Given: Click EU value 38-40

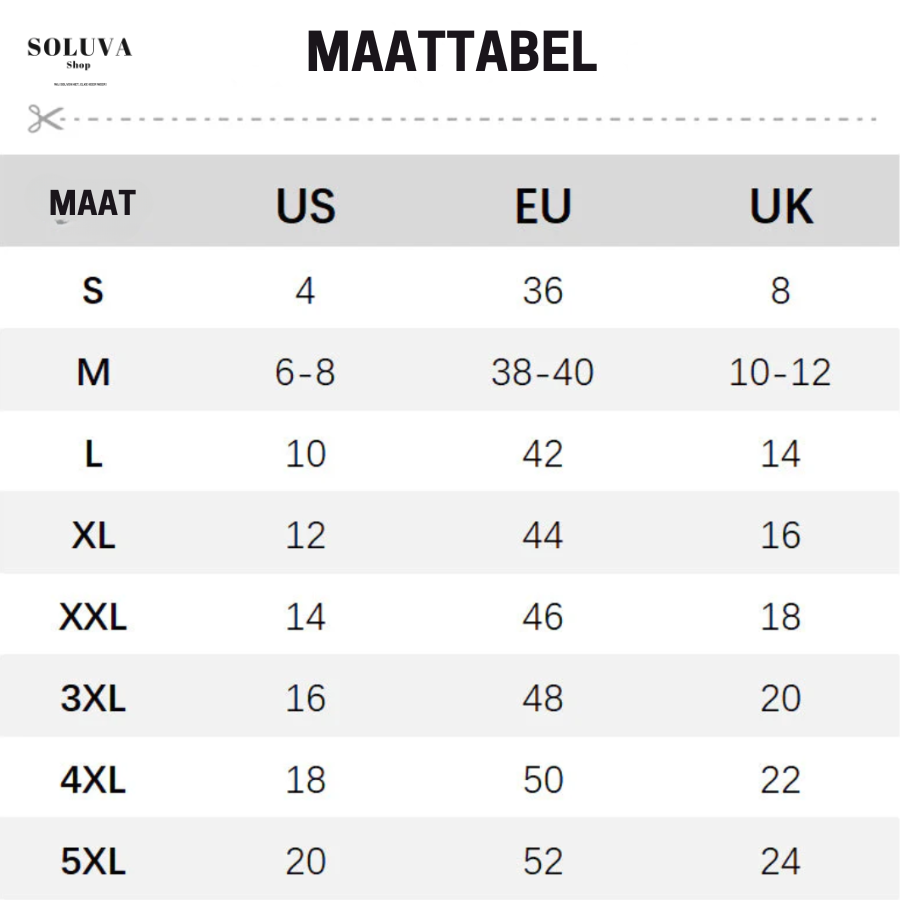Looking at the screenshot, I should 543,373.
